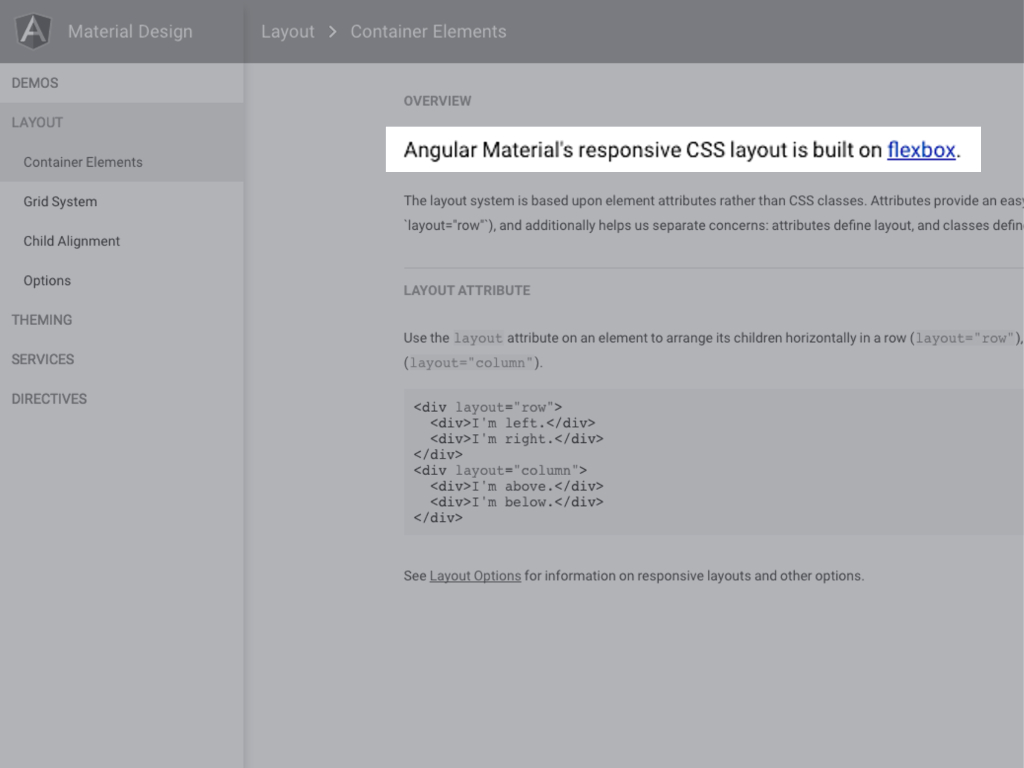Screen dimensions: 1024x768
Task: Click the Layout breadcrumb in header
Action: pyautogui.click(x=288, y=32)
